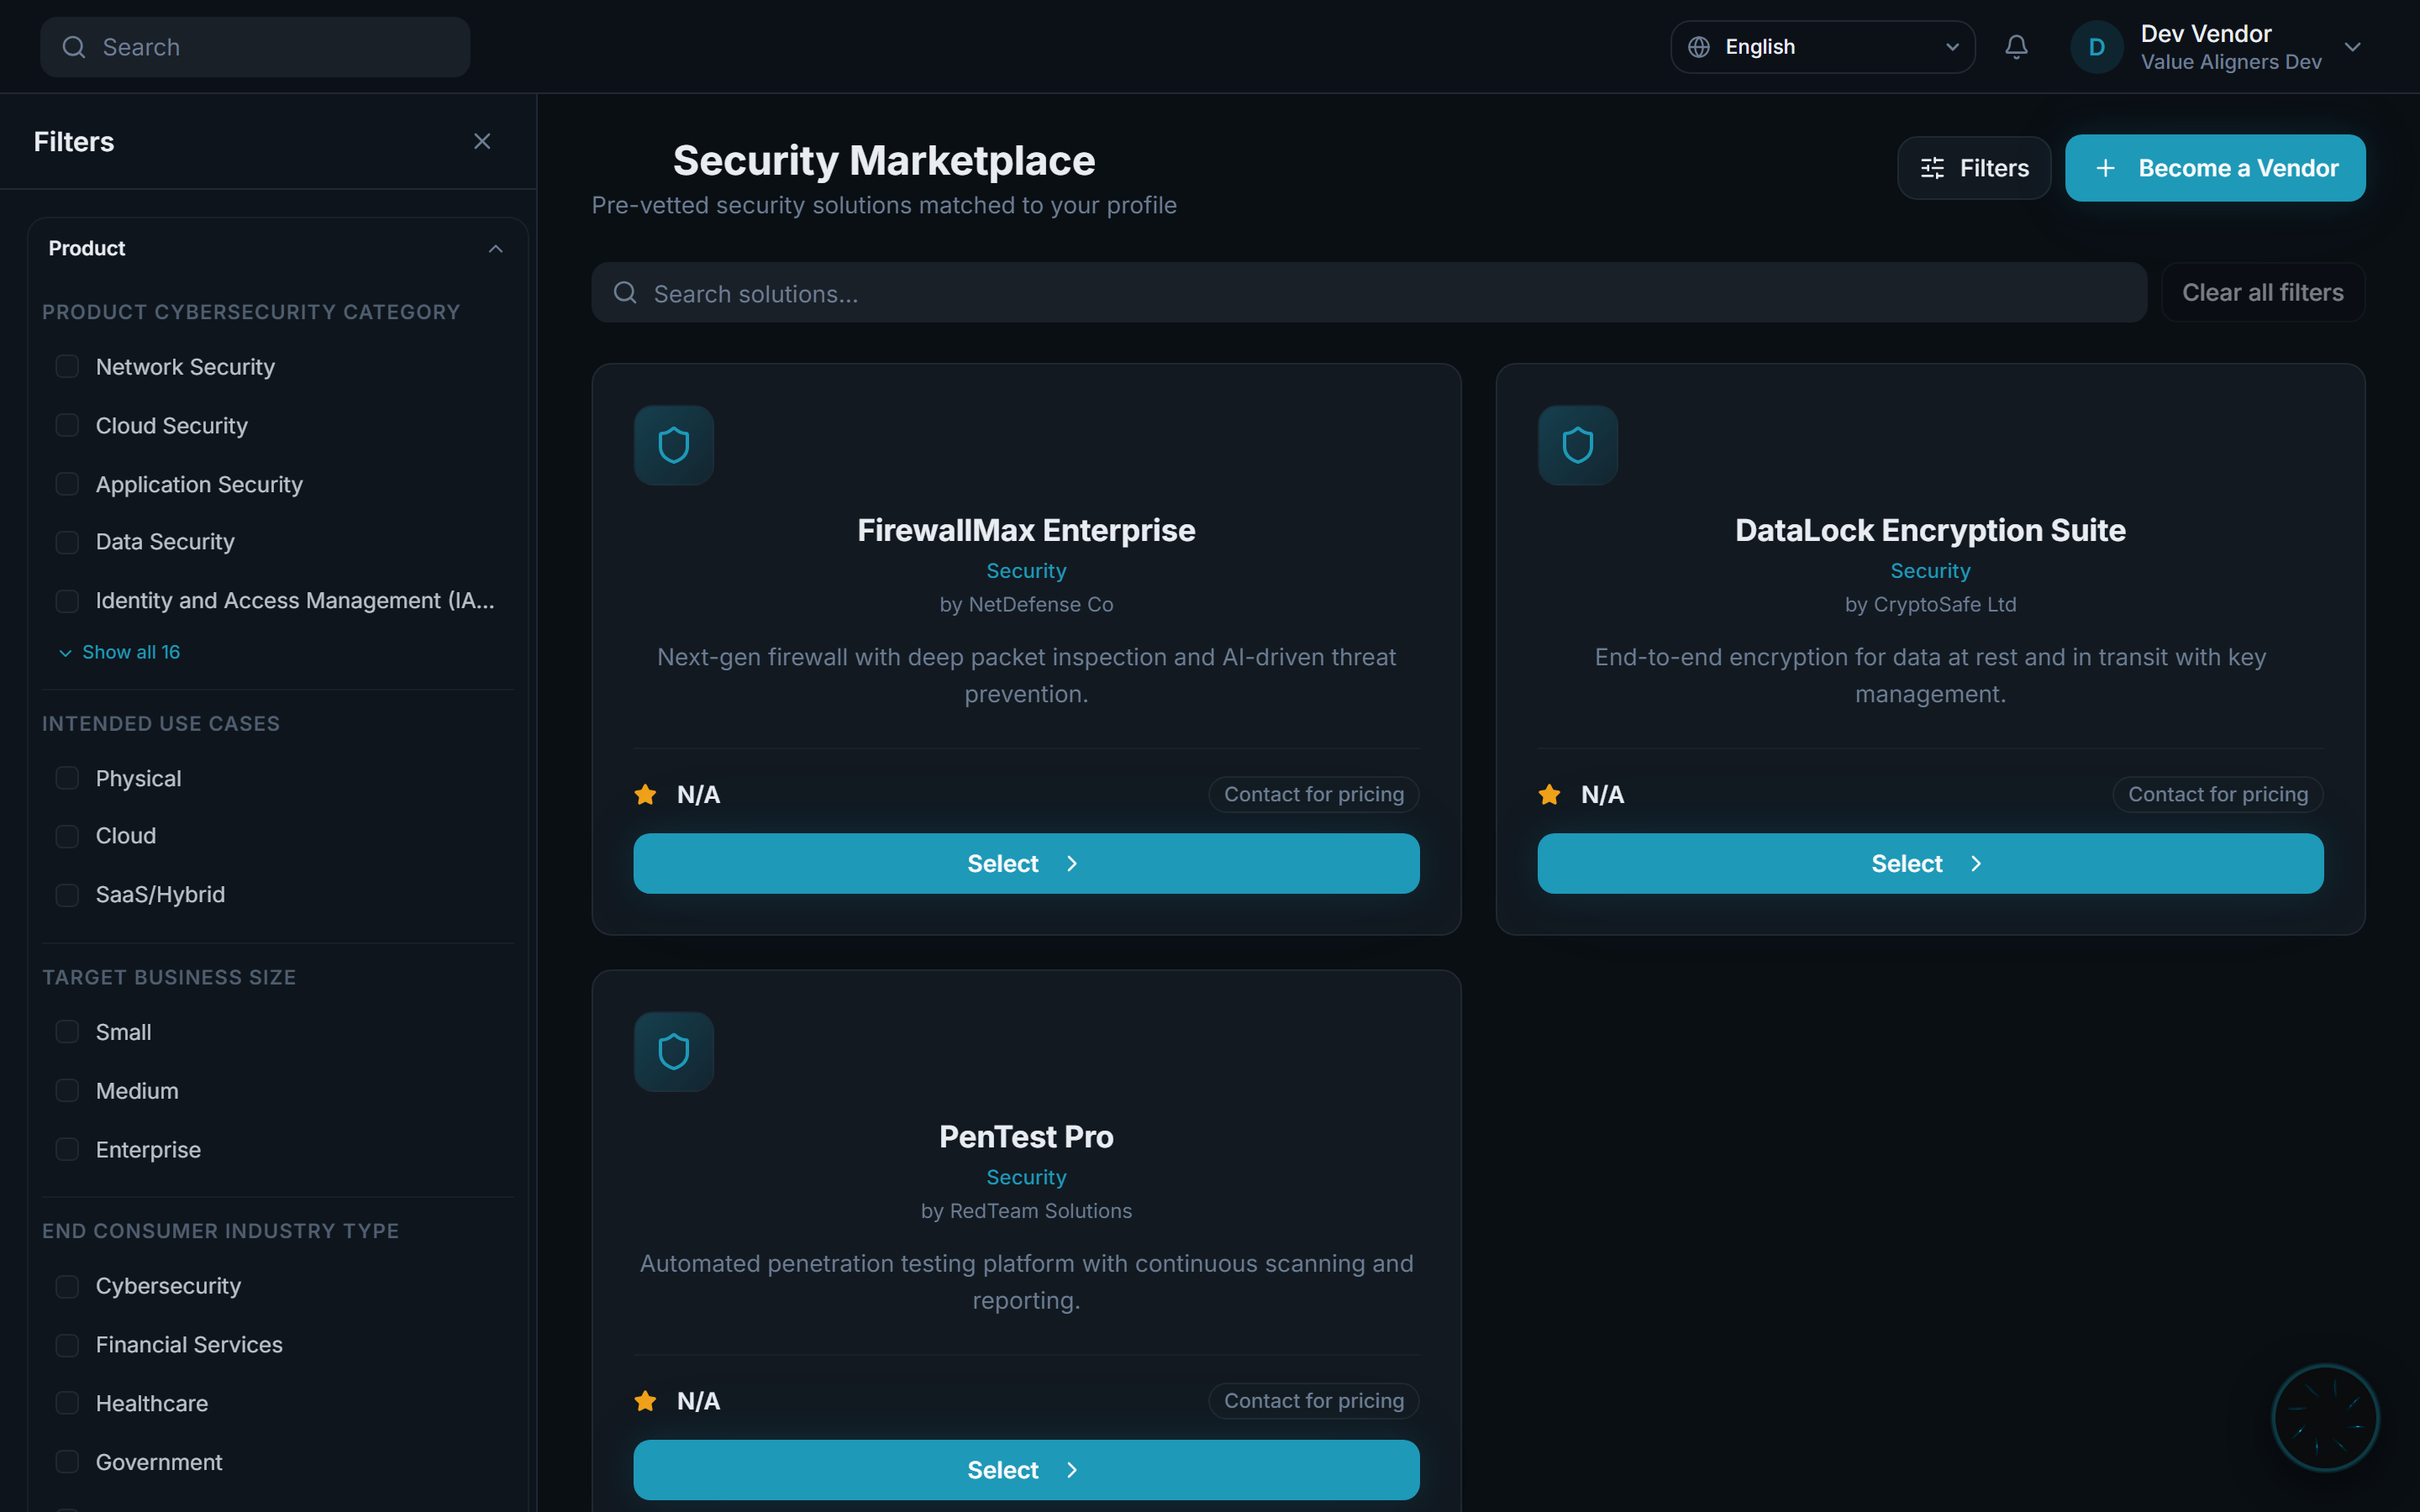
Task: Check the Network Security filter
Action: 67,367
